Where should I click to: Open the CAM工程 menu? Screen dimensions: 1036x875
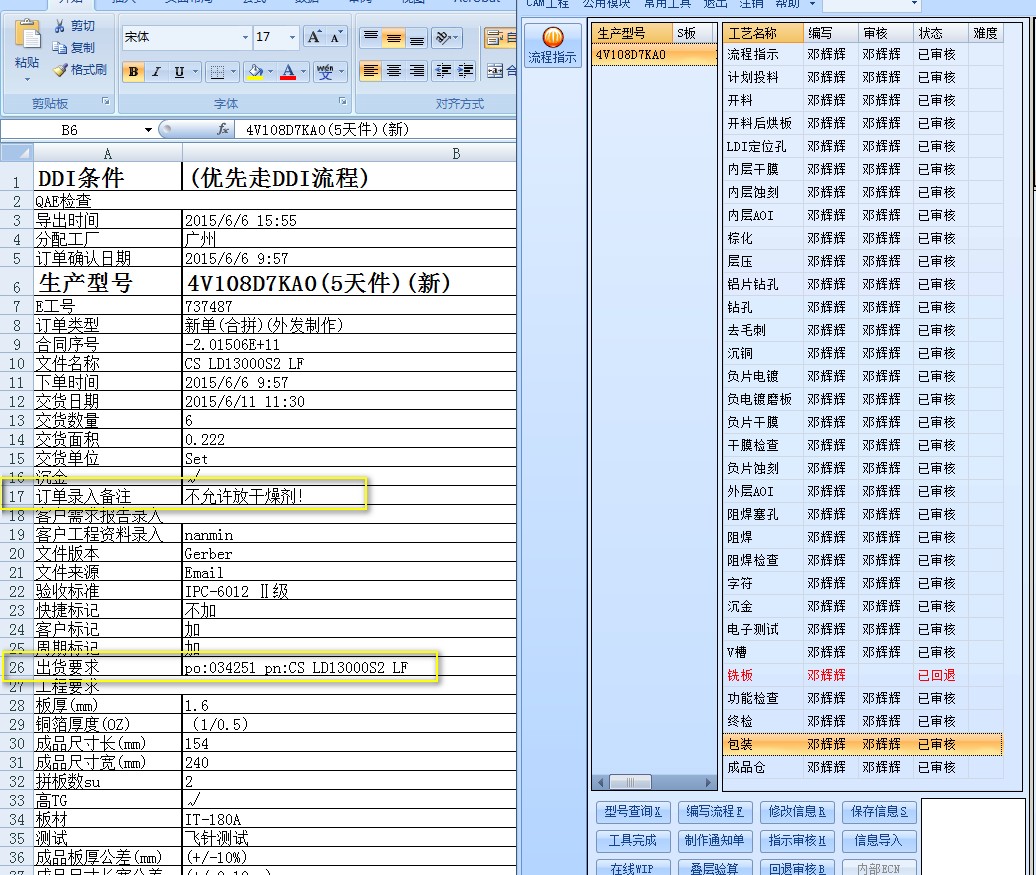(x=547, y=4)
